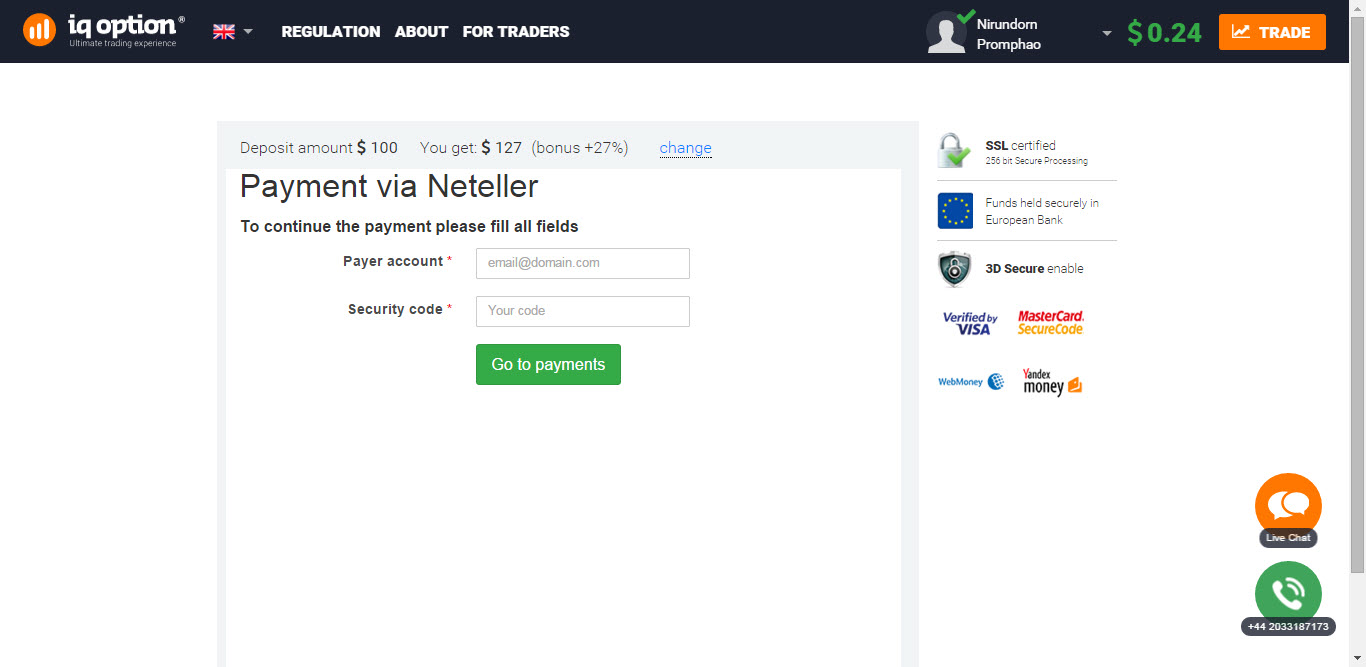1366x667 pixels.
Task: Focus the Payer account email field
Action: 583,263
